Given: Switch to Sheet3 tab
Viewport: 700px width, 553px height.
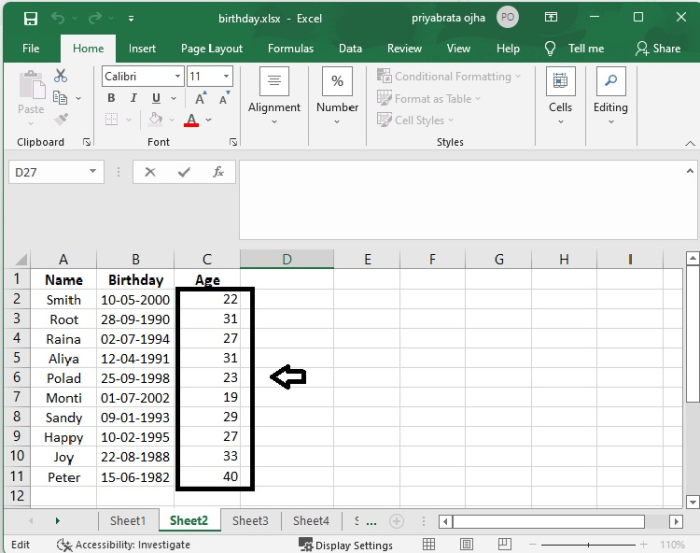Looking at the screenshot, I should point(250,520).
